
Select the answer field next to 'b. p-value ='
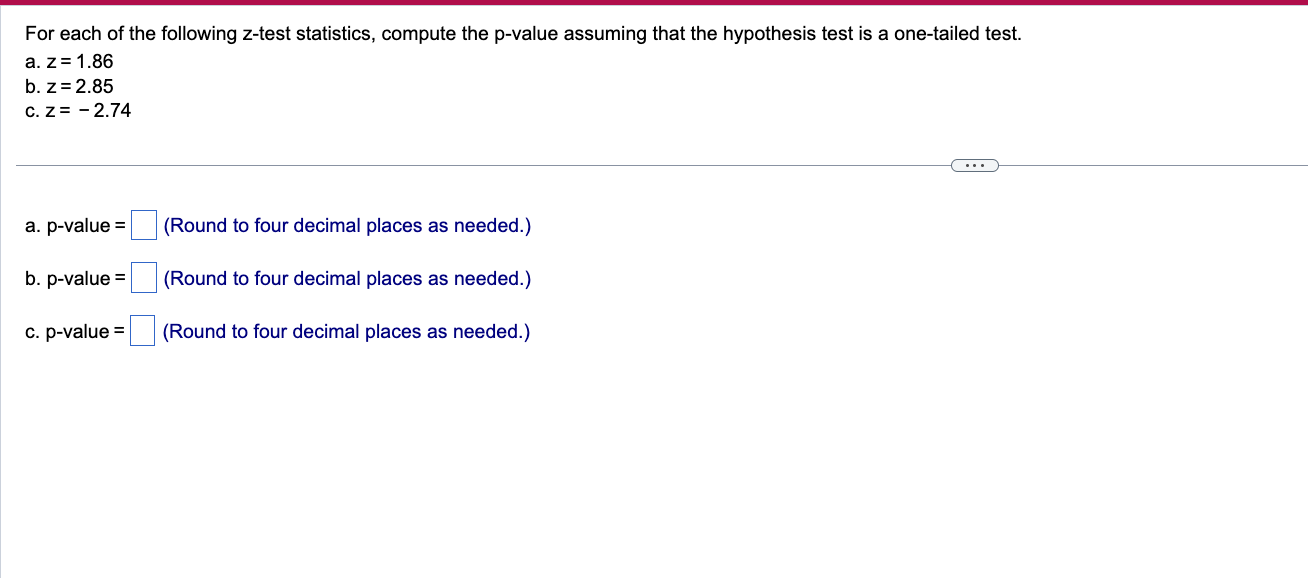pos(143,278)
